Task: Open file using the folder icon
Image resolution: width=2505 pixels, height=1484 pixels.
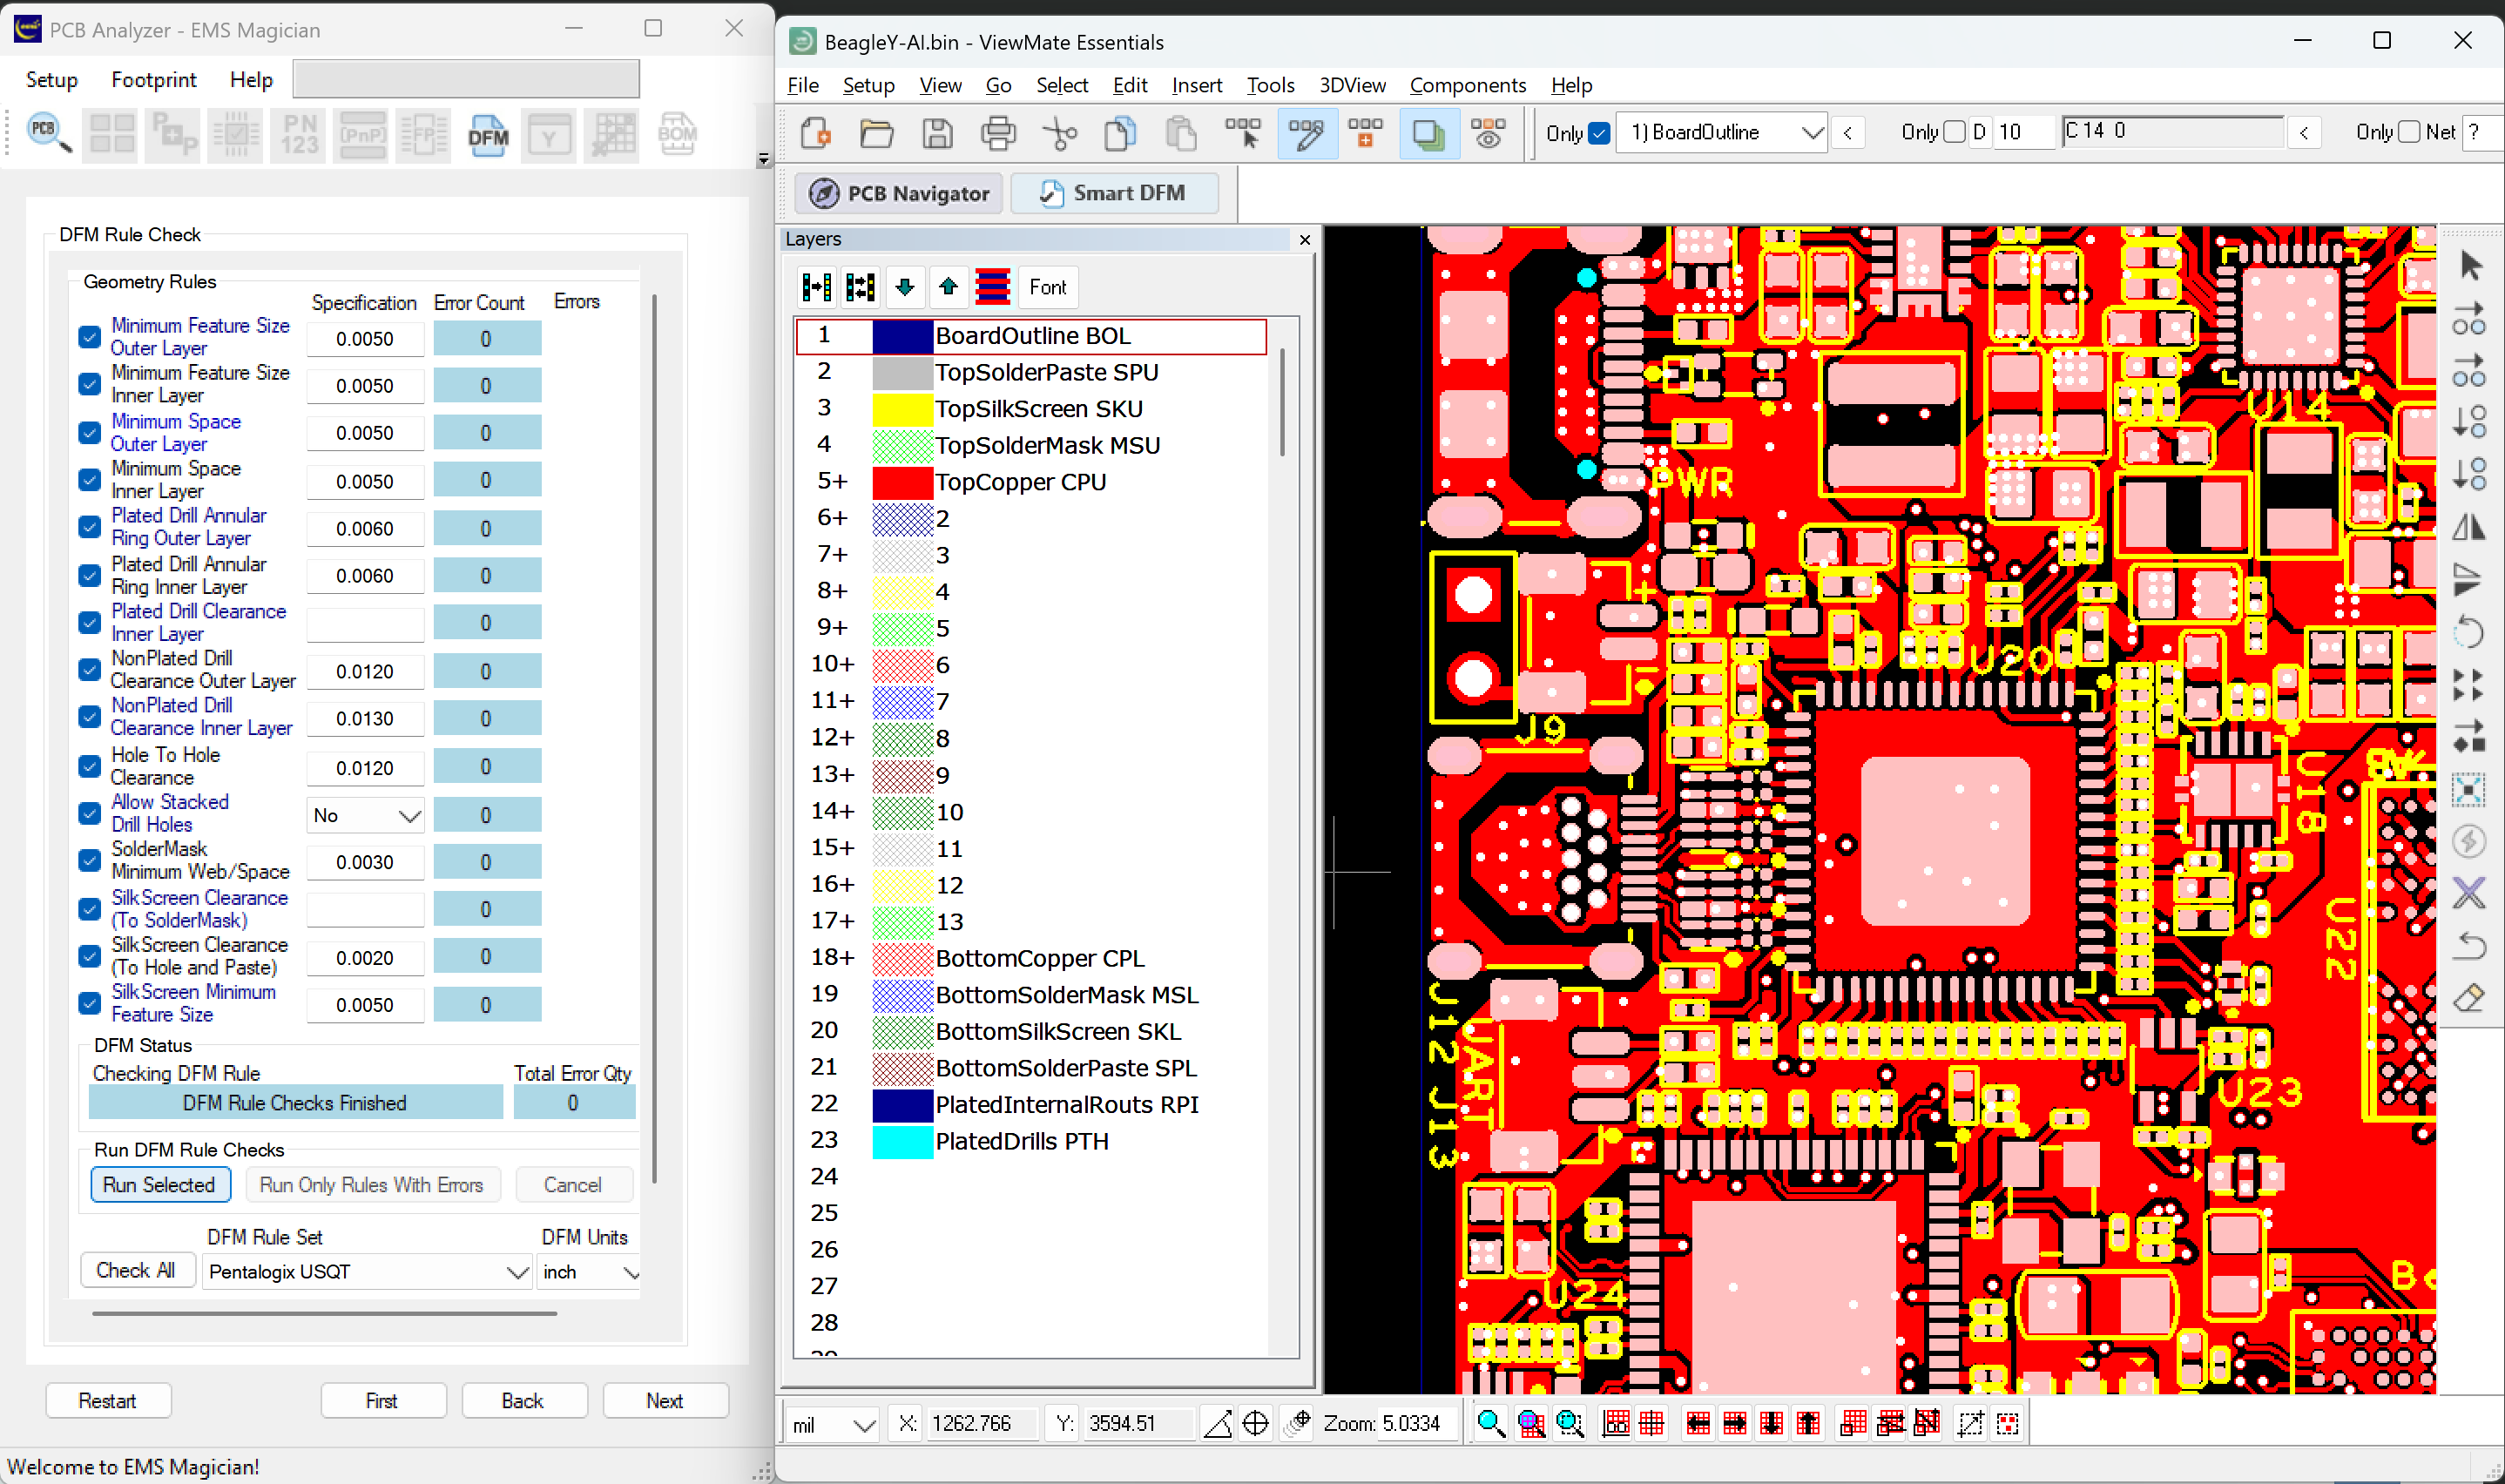Action: click(876, 133)
